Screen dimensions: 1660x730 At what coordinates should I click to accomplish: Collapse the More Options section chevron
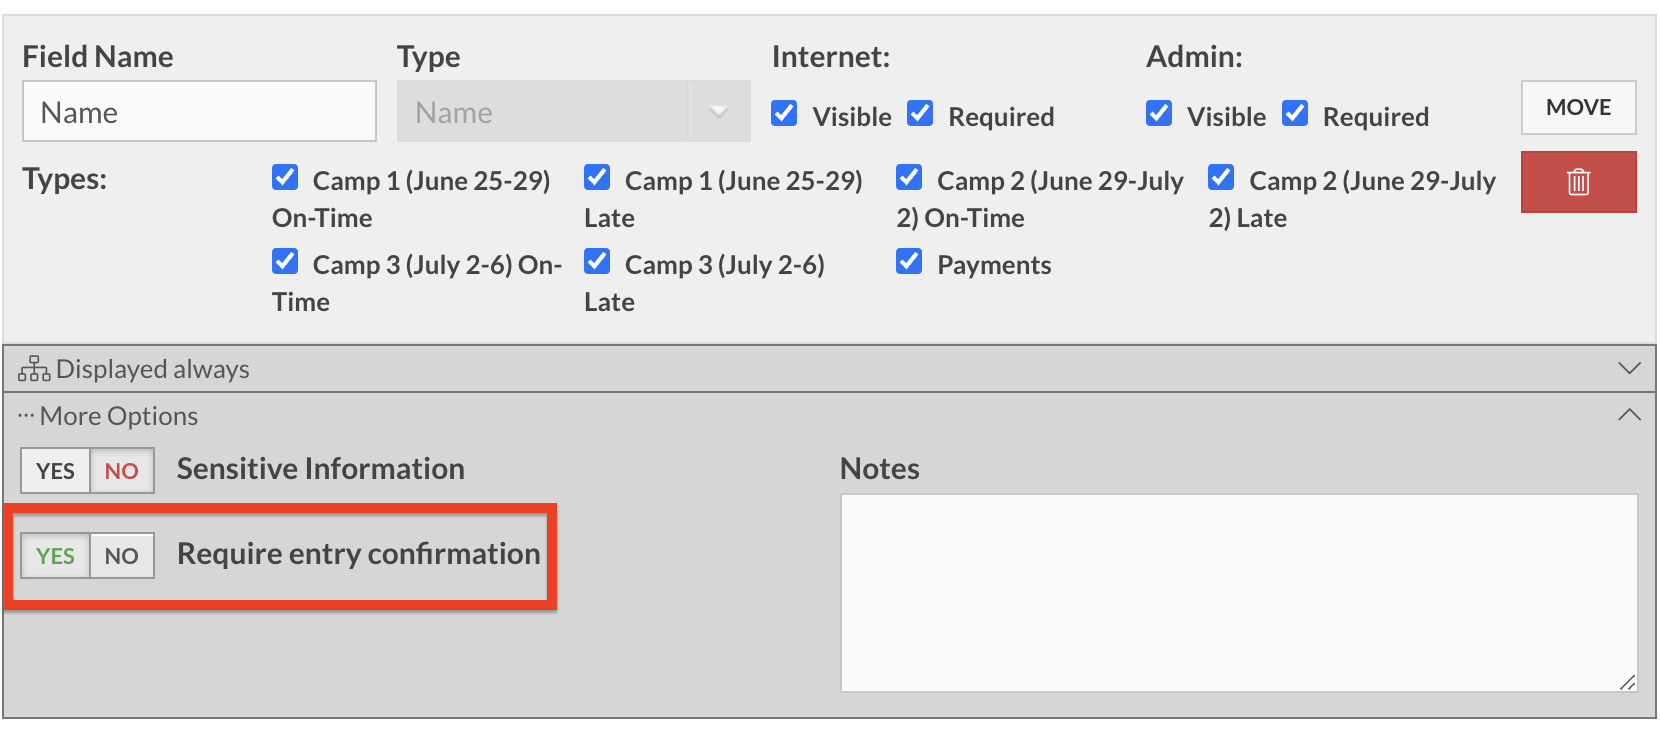point(1629,415)
